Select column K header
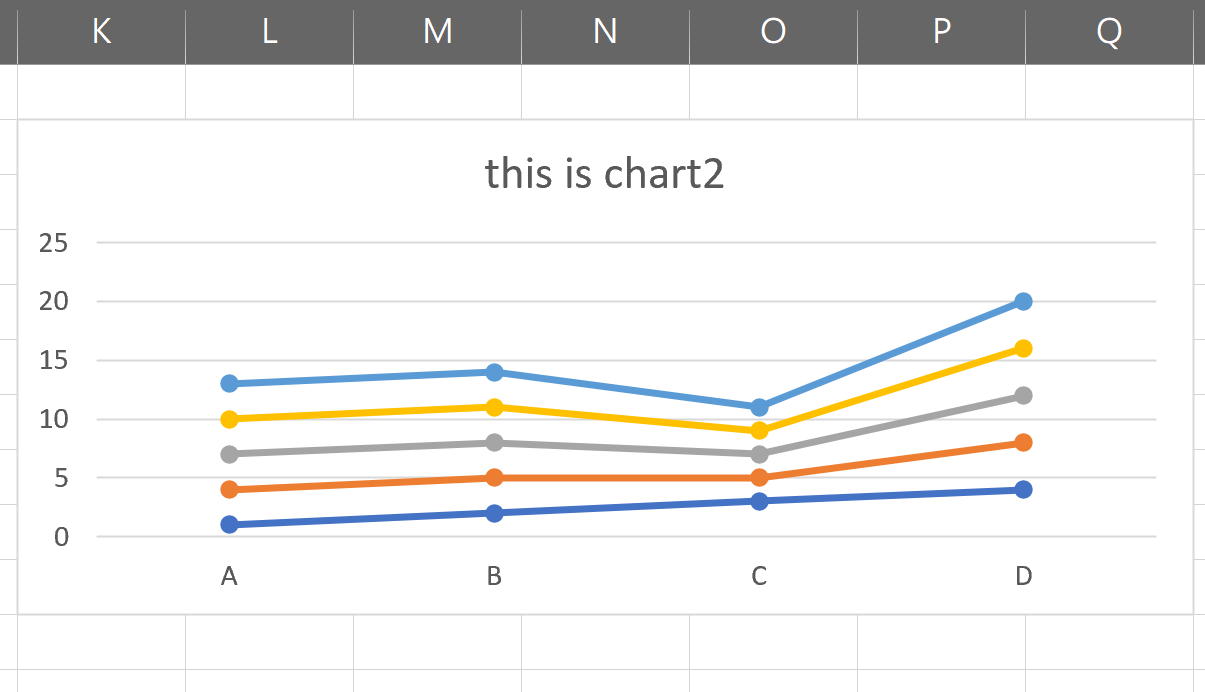The height and width of the screenshot is (692, 1205). 101,32
